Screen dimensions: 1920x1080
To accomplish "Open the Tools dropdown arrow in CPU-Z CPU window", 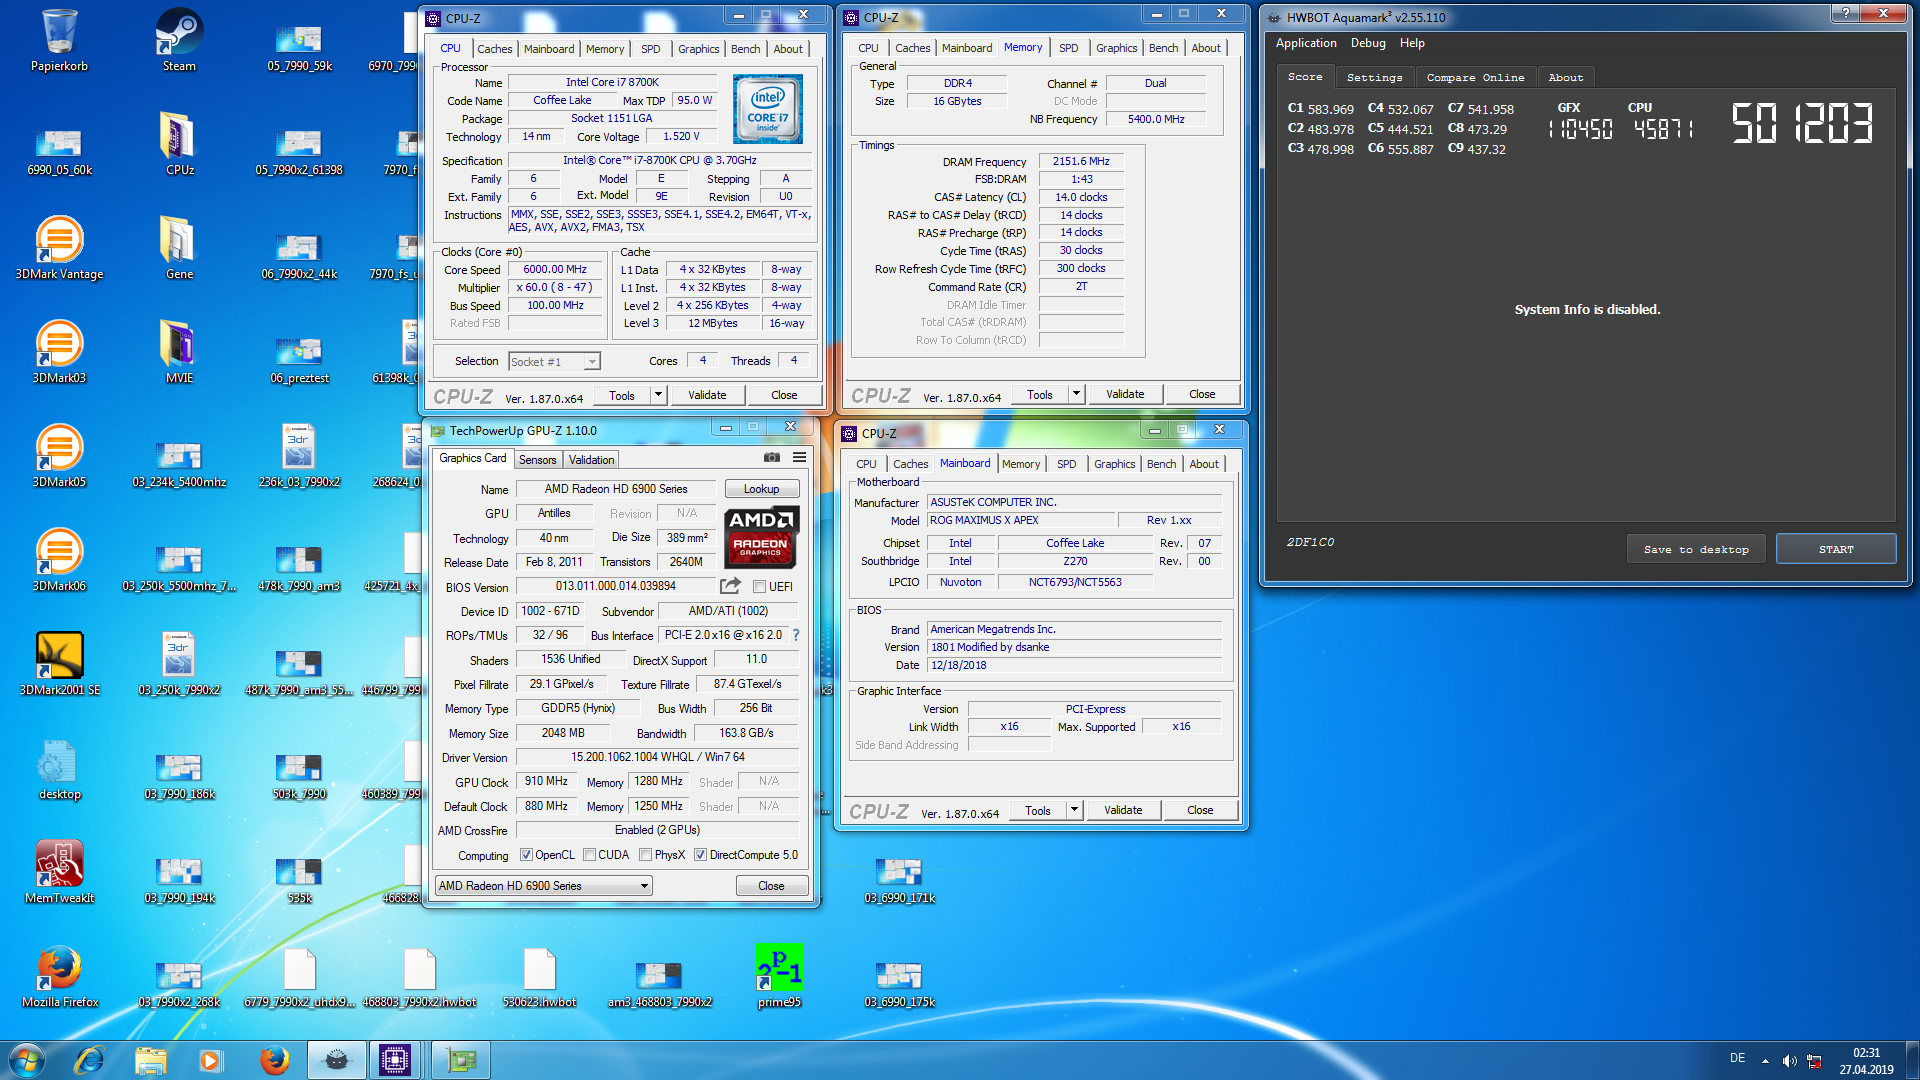I will [x=658, y=395].
